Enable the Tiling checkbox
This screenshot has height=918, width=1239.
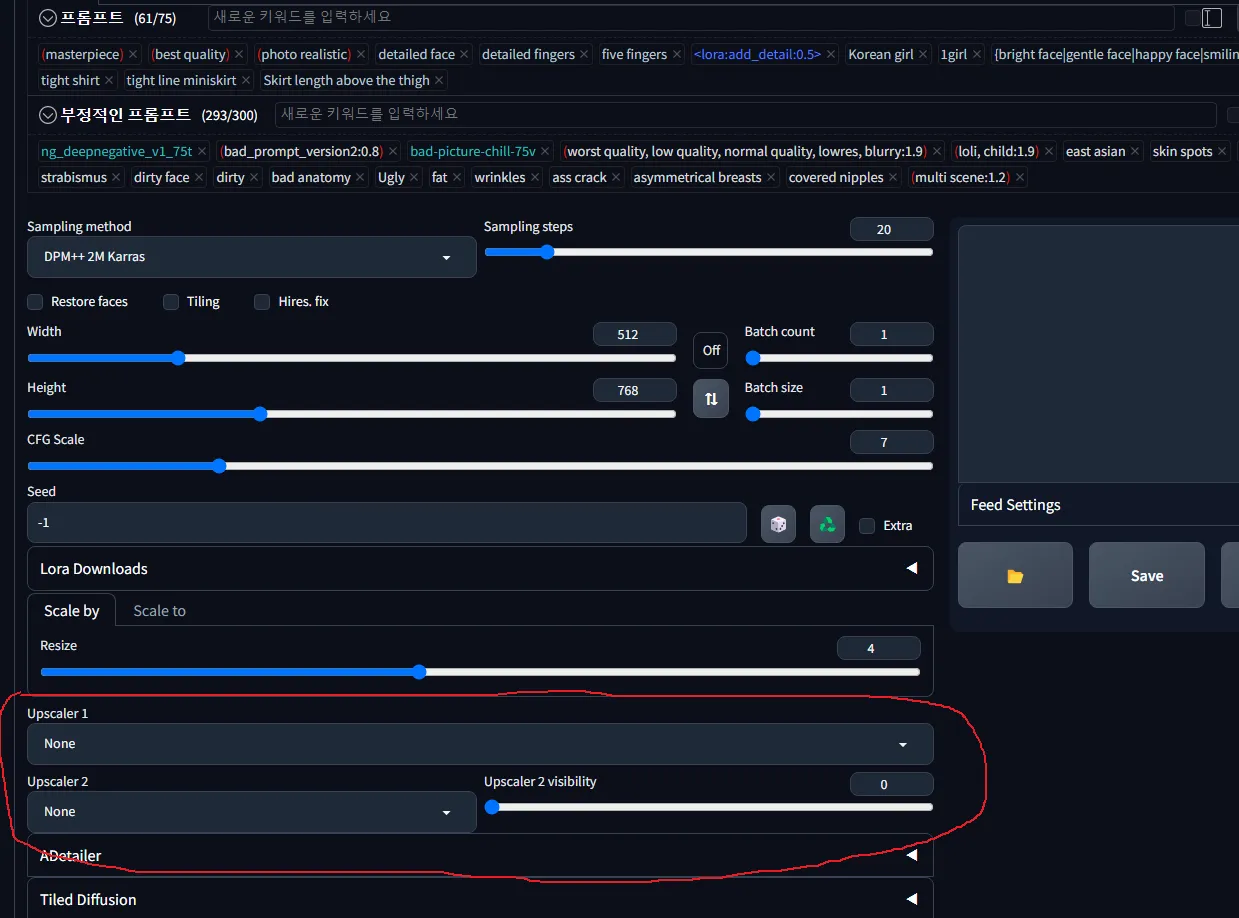click(171, 301)
